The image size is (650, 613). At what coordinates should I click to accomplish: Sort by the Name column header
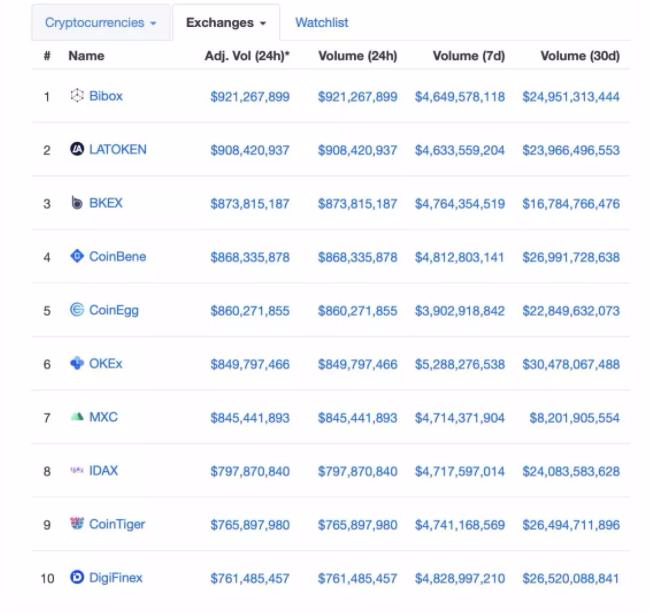pyautogui.click(x=86, y=56)
